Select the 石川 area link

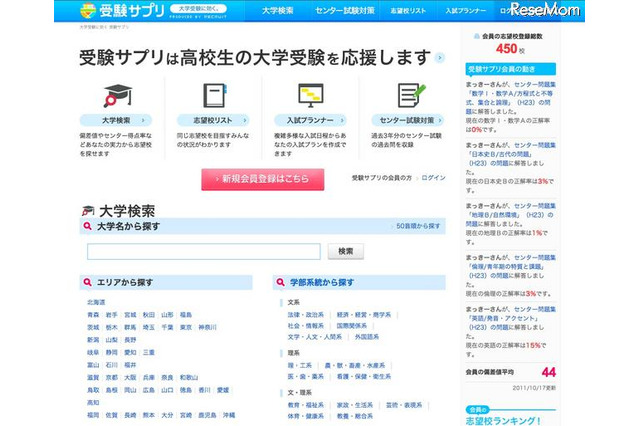[111, 365]
